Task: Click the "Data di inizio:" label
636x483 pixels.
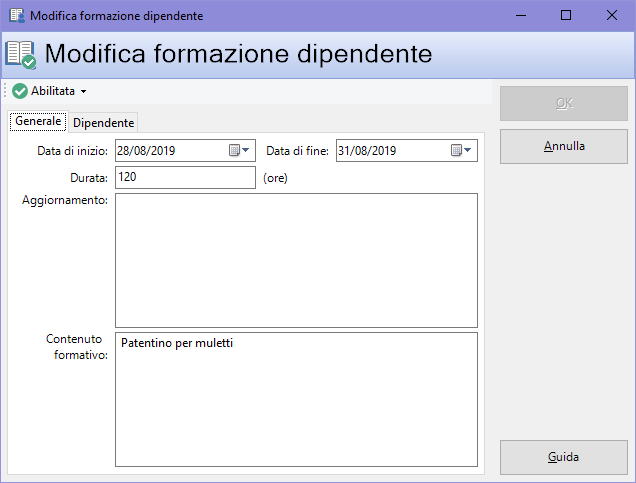Action: pos(73,151)
